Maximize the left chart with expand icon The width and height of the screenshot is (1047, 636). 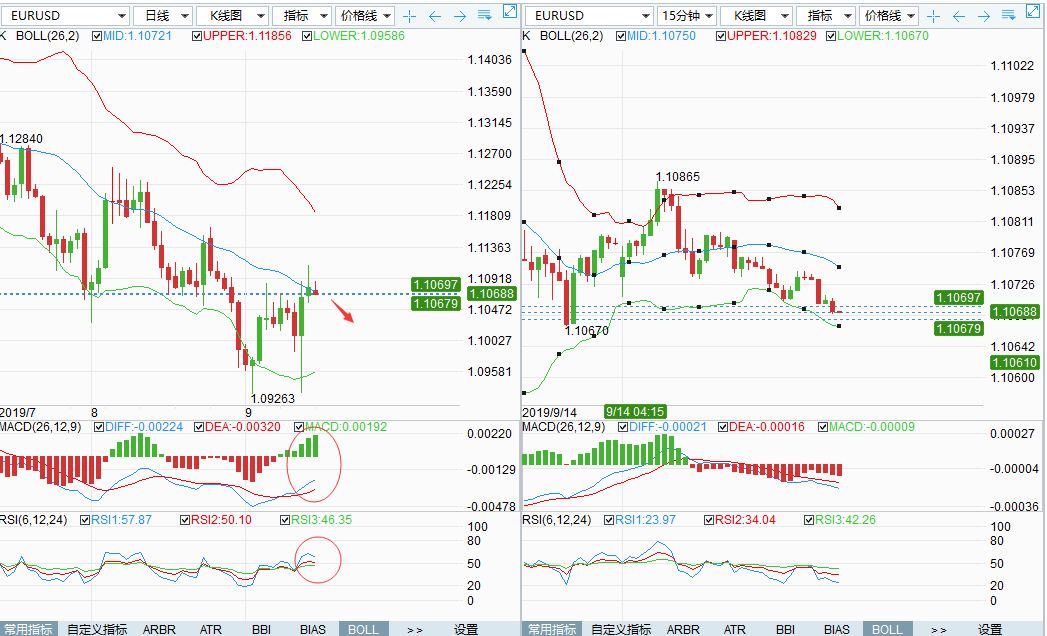coord(509,11)
